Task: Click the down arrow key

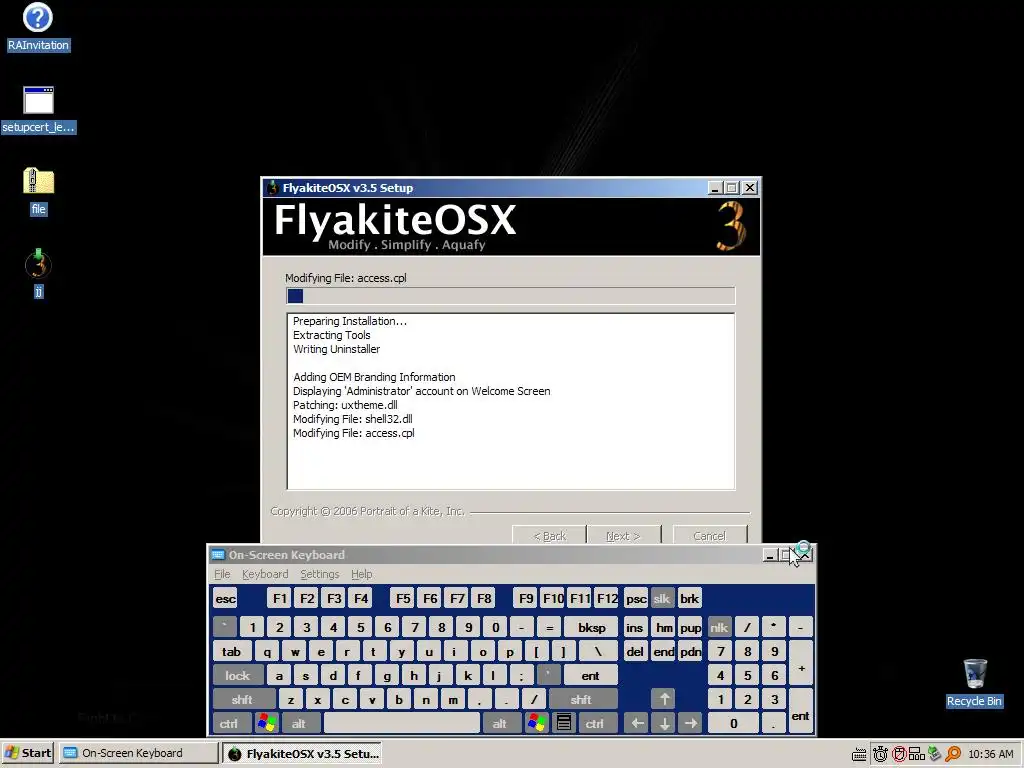Action: click(x=664, y=723)
